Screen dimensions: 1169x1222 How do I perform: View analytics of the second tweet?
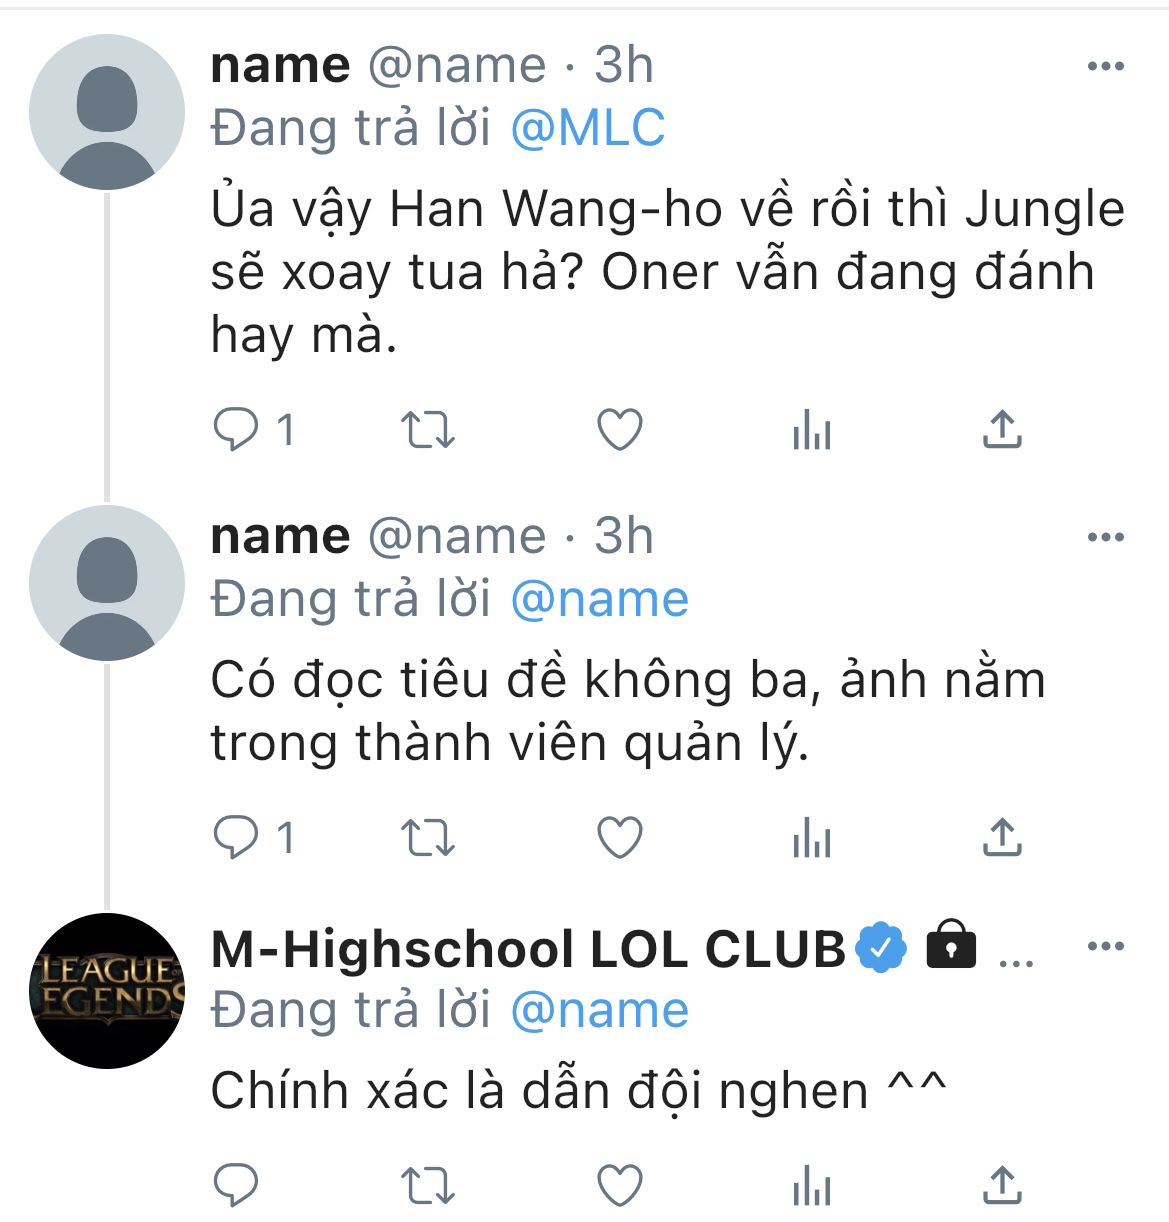[811, 838]
